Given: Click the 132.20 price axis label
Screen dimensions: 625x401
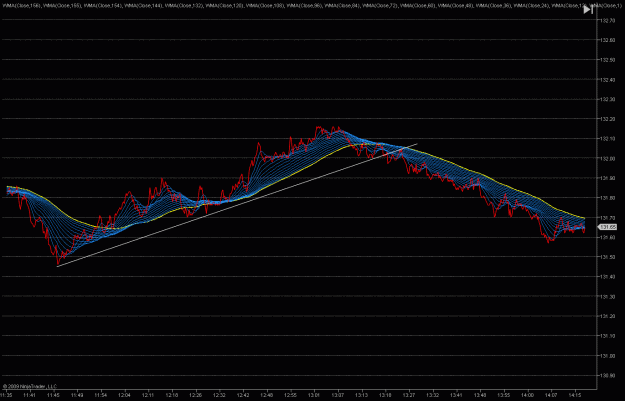Looking at the screenshot, I should point(607,119).
